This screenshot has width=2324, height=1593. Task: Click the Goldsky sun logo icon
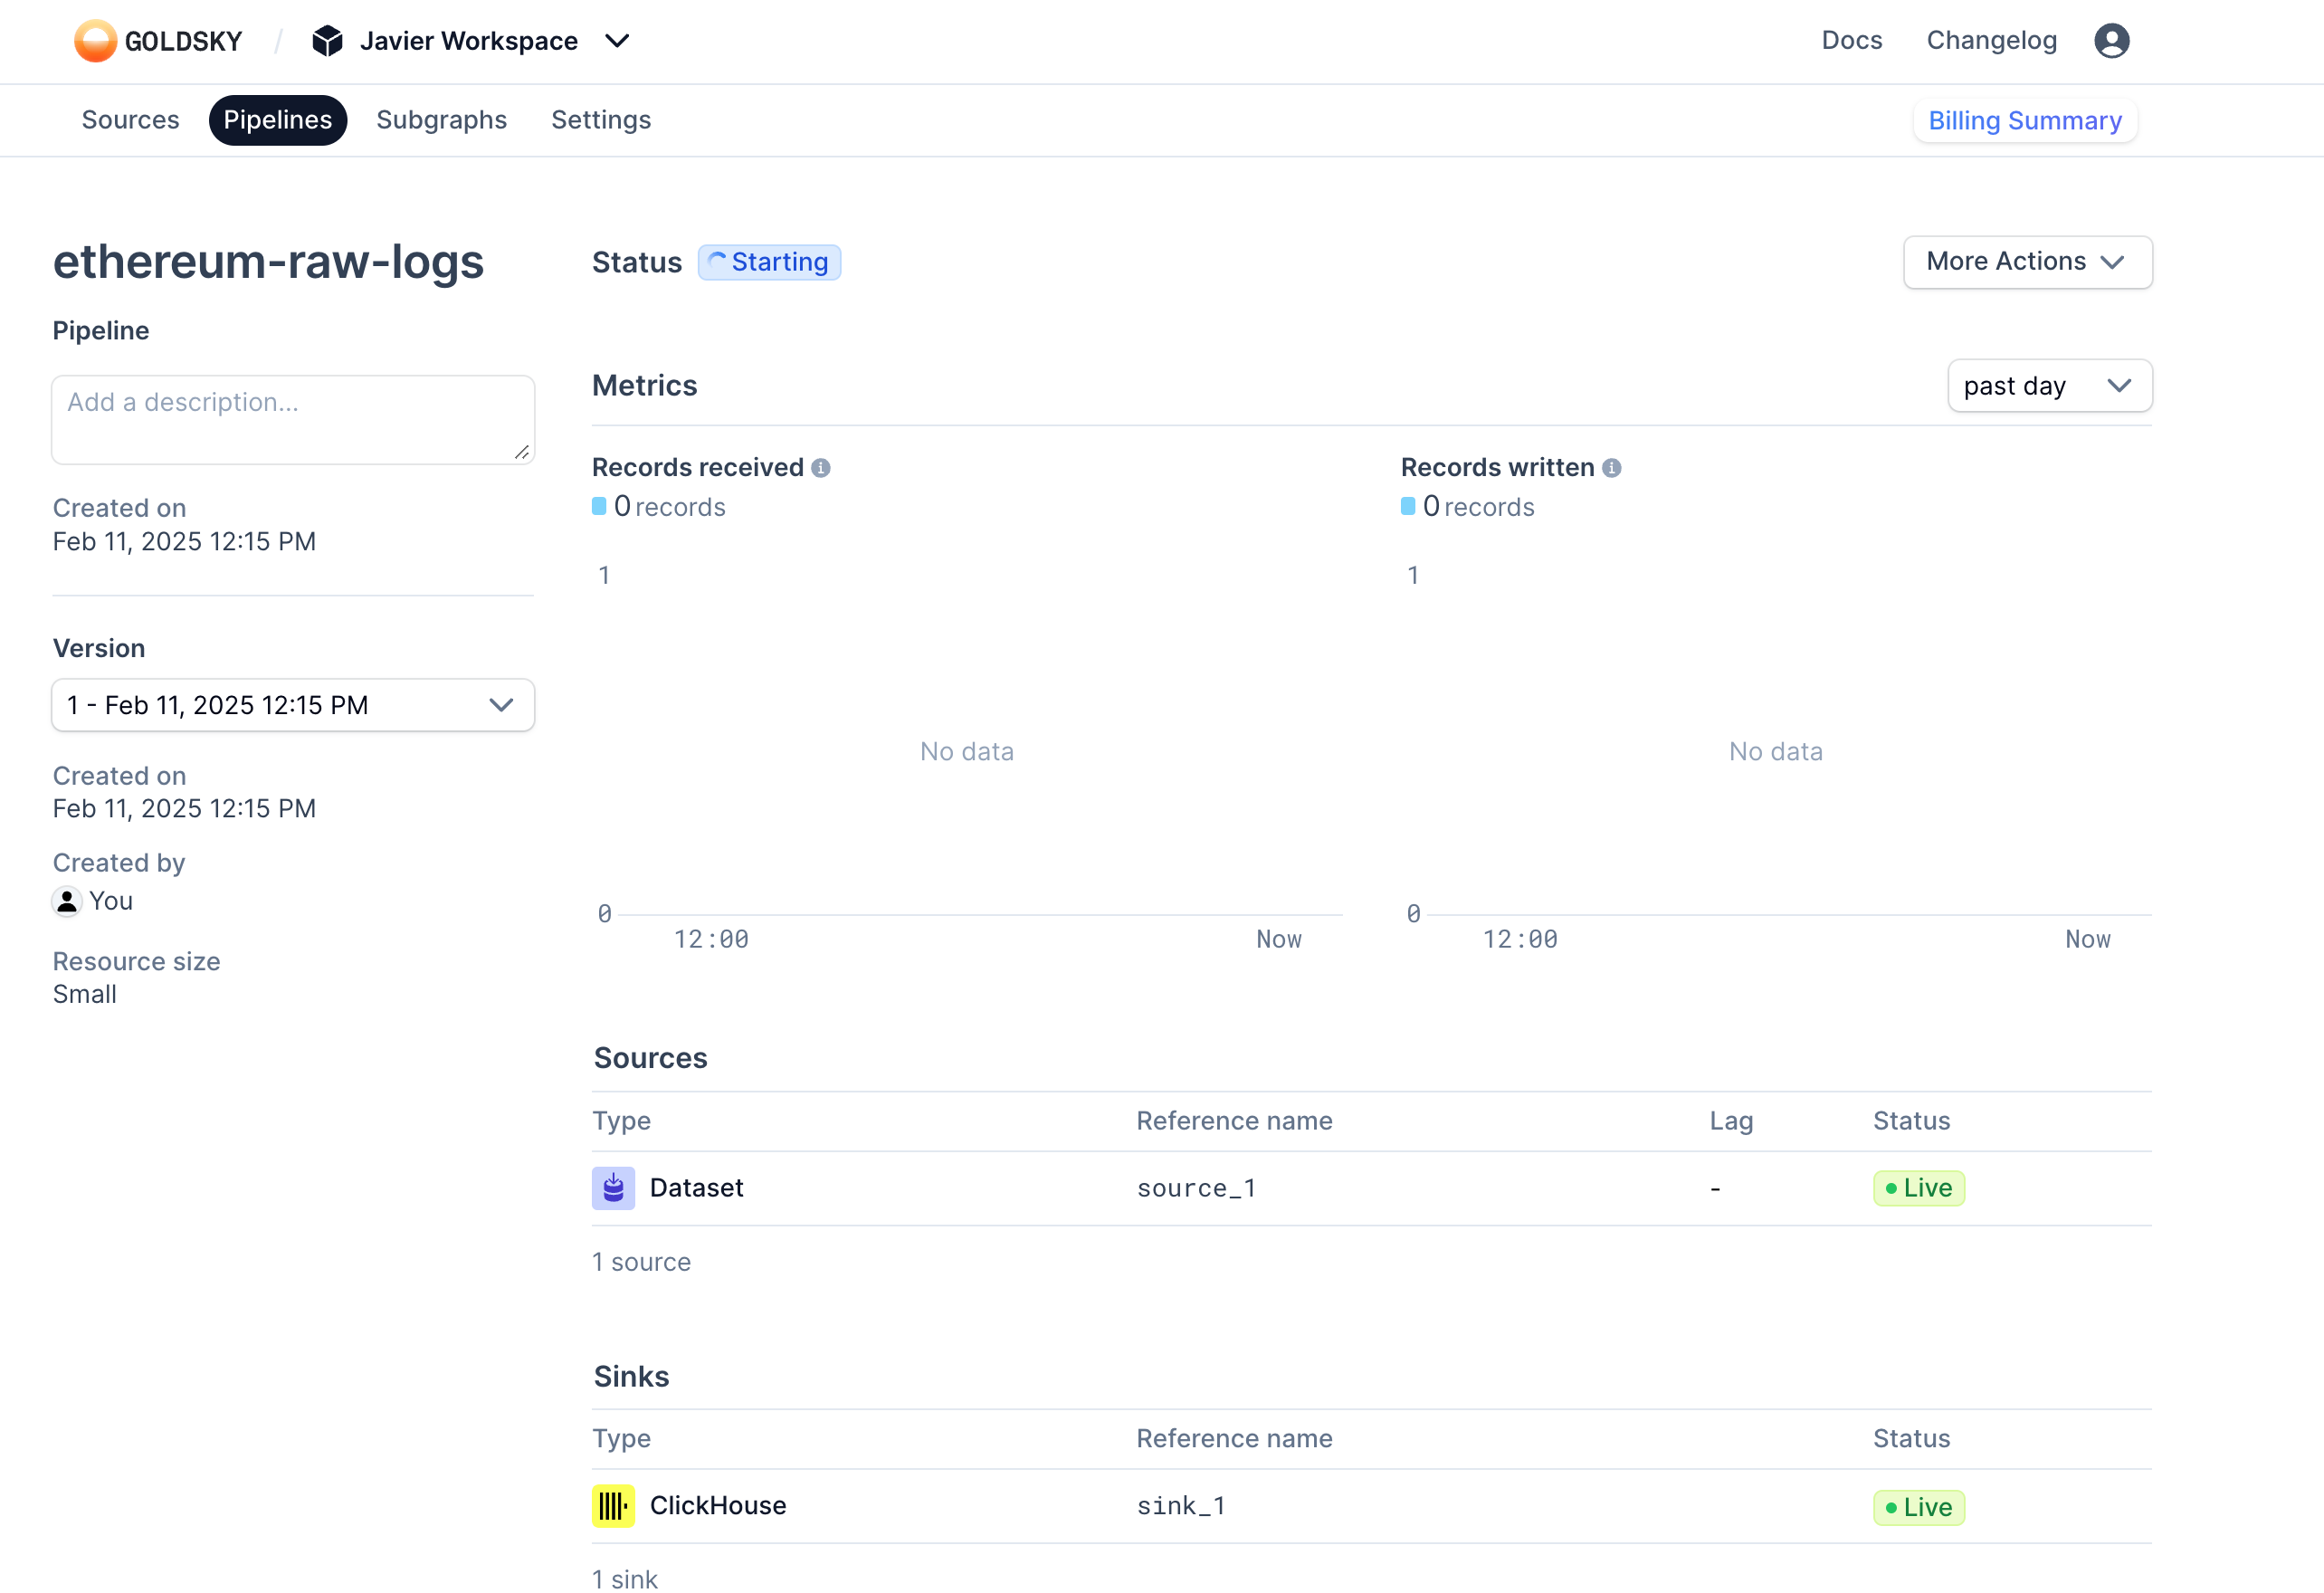[95, 41]
